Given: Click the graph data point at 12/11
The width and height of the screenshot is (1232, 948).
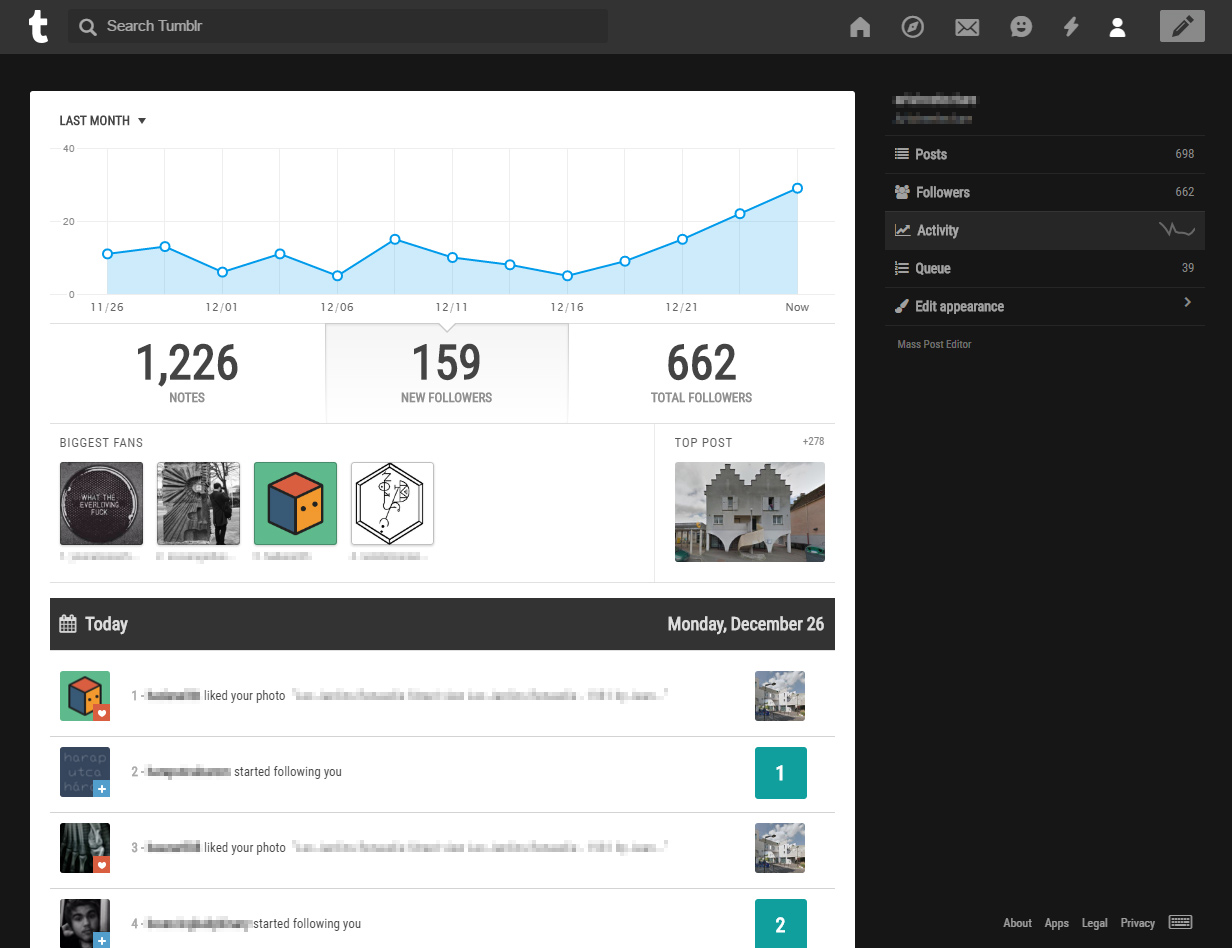Looking at the screenshot, I should coord(452,257).
